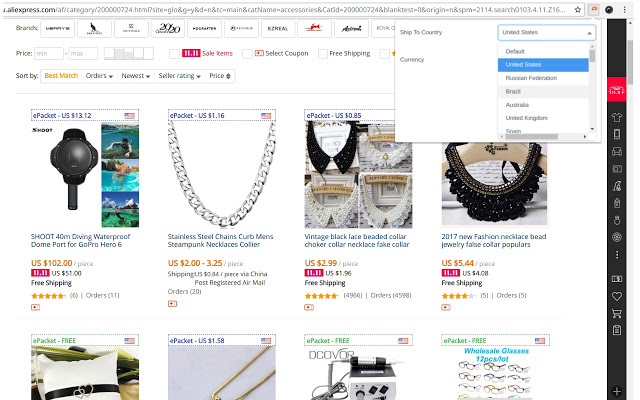Click the plus icon at sidebar bottom
The width and height of the screenshot is (640, 400).
tap(617, 391)
